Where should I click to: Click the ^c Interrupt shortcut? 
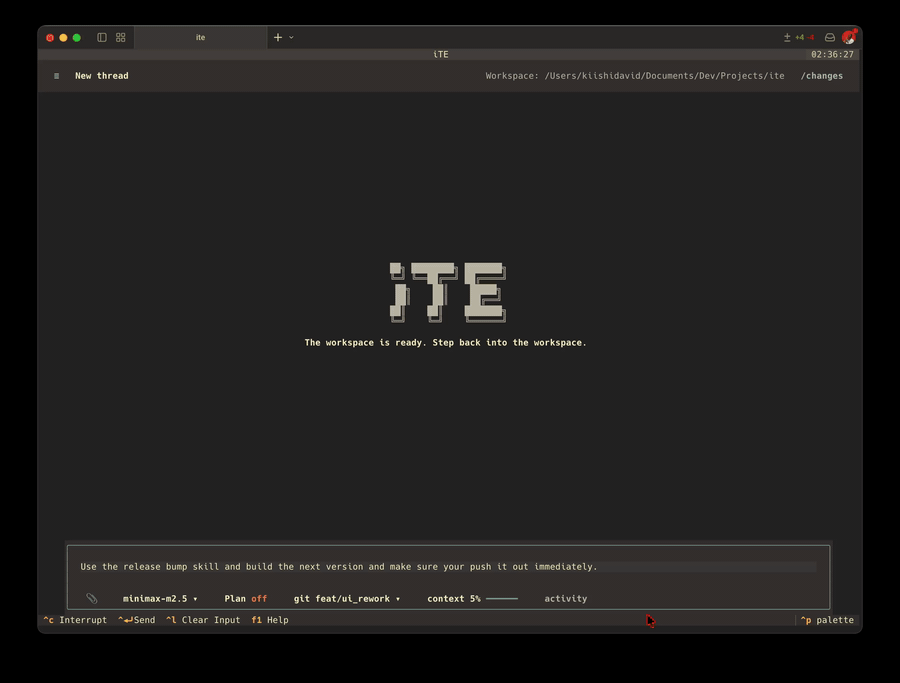coord(75,620)
